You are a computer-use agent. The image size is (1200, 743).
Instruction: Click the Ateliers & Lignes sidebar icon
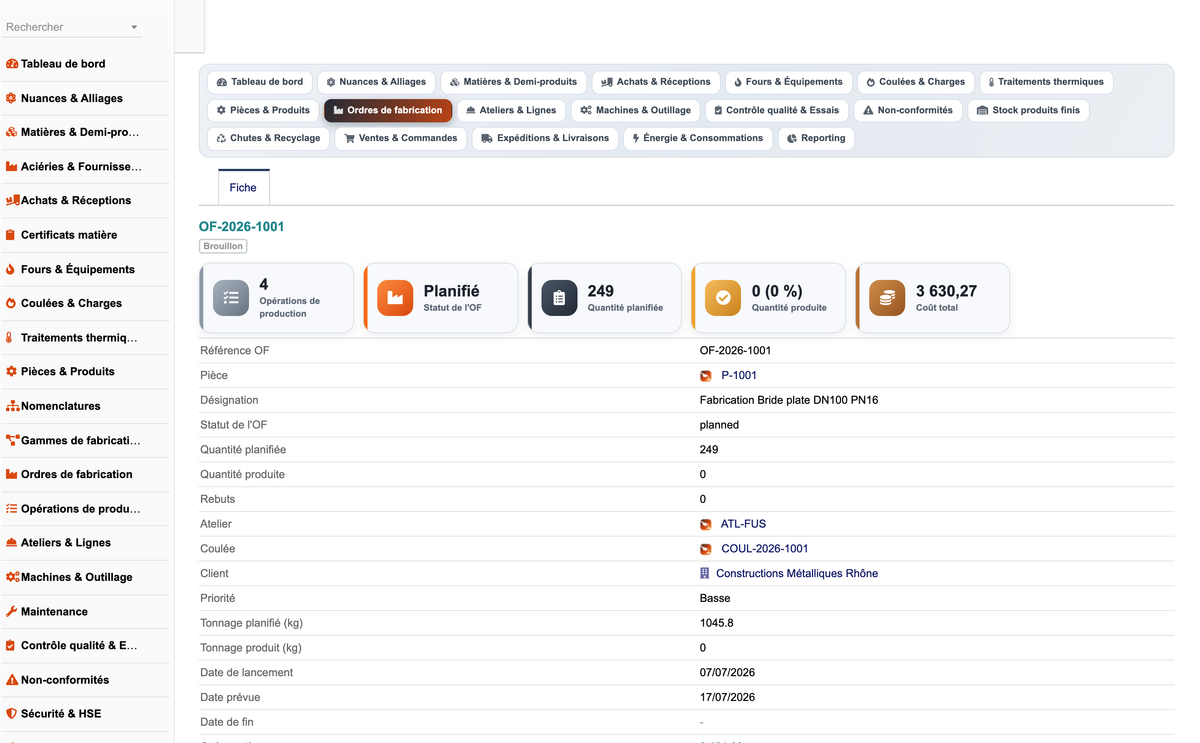click(x=12, y=542)
